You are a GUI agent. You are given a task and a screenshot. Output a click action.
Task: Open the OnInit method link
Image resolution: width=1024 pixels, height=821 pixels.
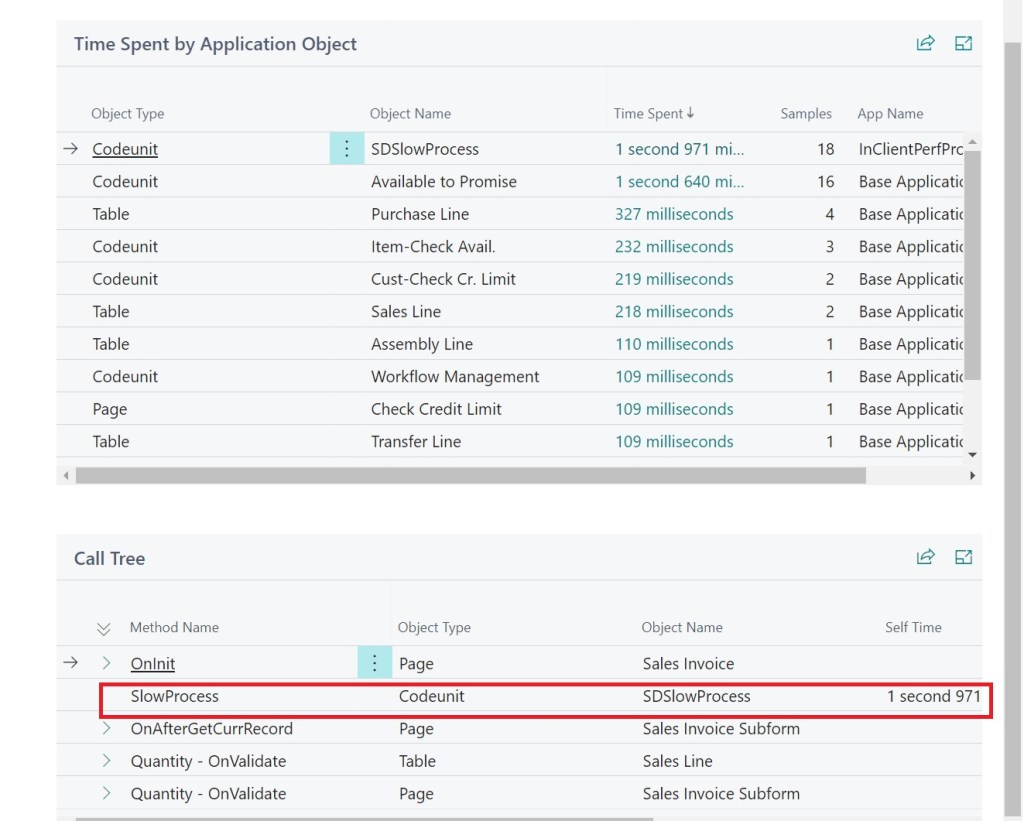[153, 663]
